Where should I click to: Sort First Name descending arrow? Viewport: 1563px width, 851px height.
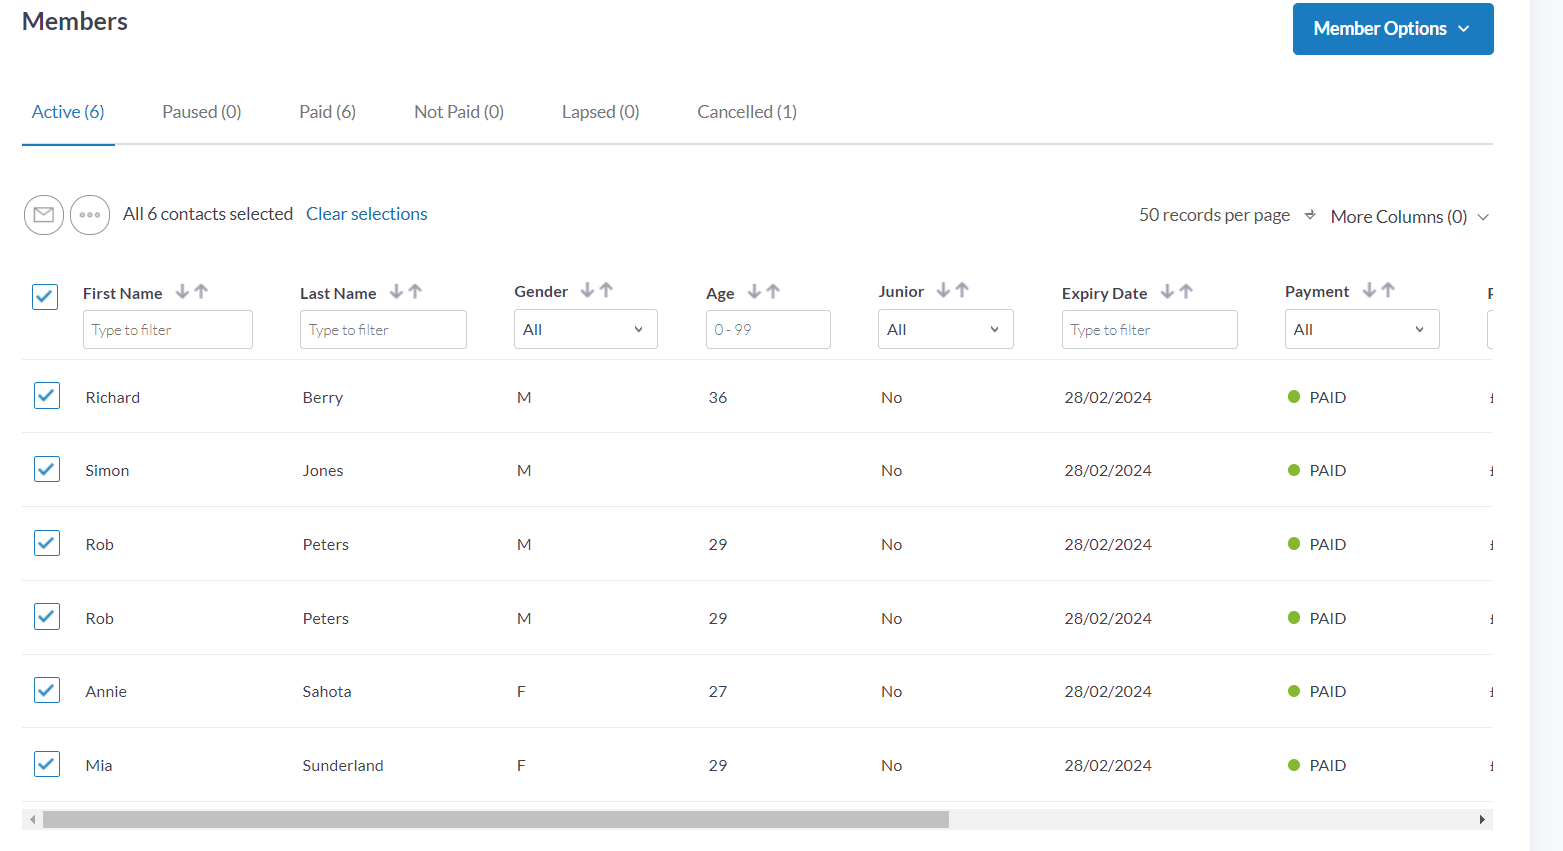tap(182, 292)
